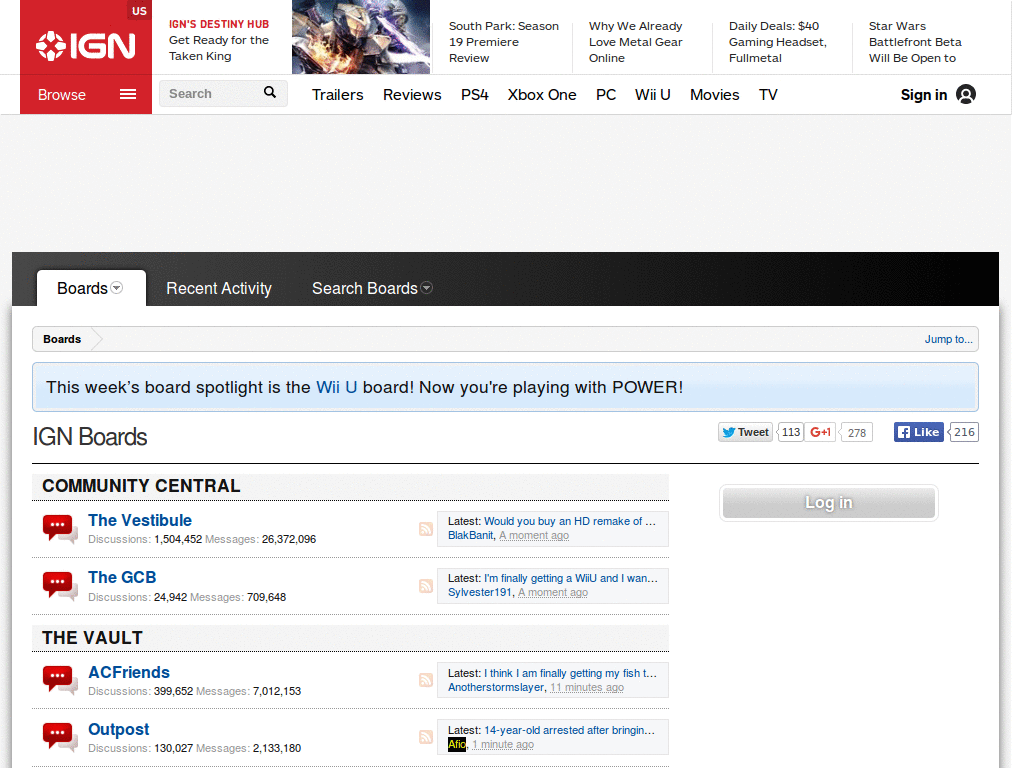
Task: Expand the Boards tab dropdown arrow
Action: 117,288
